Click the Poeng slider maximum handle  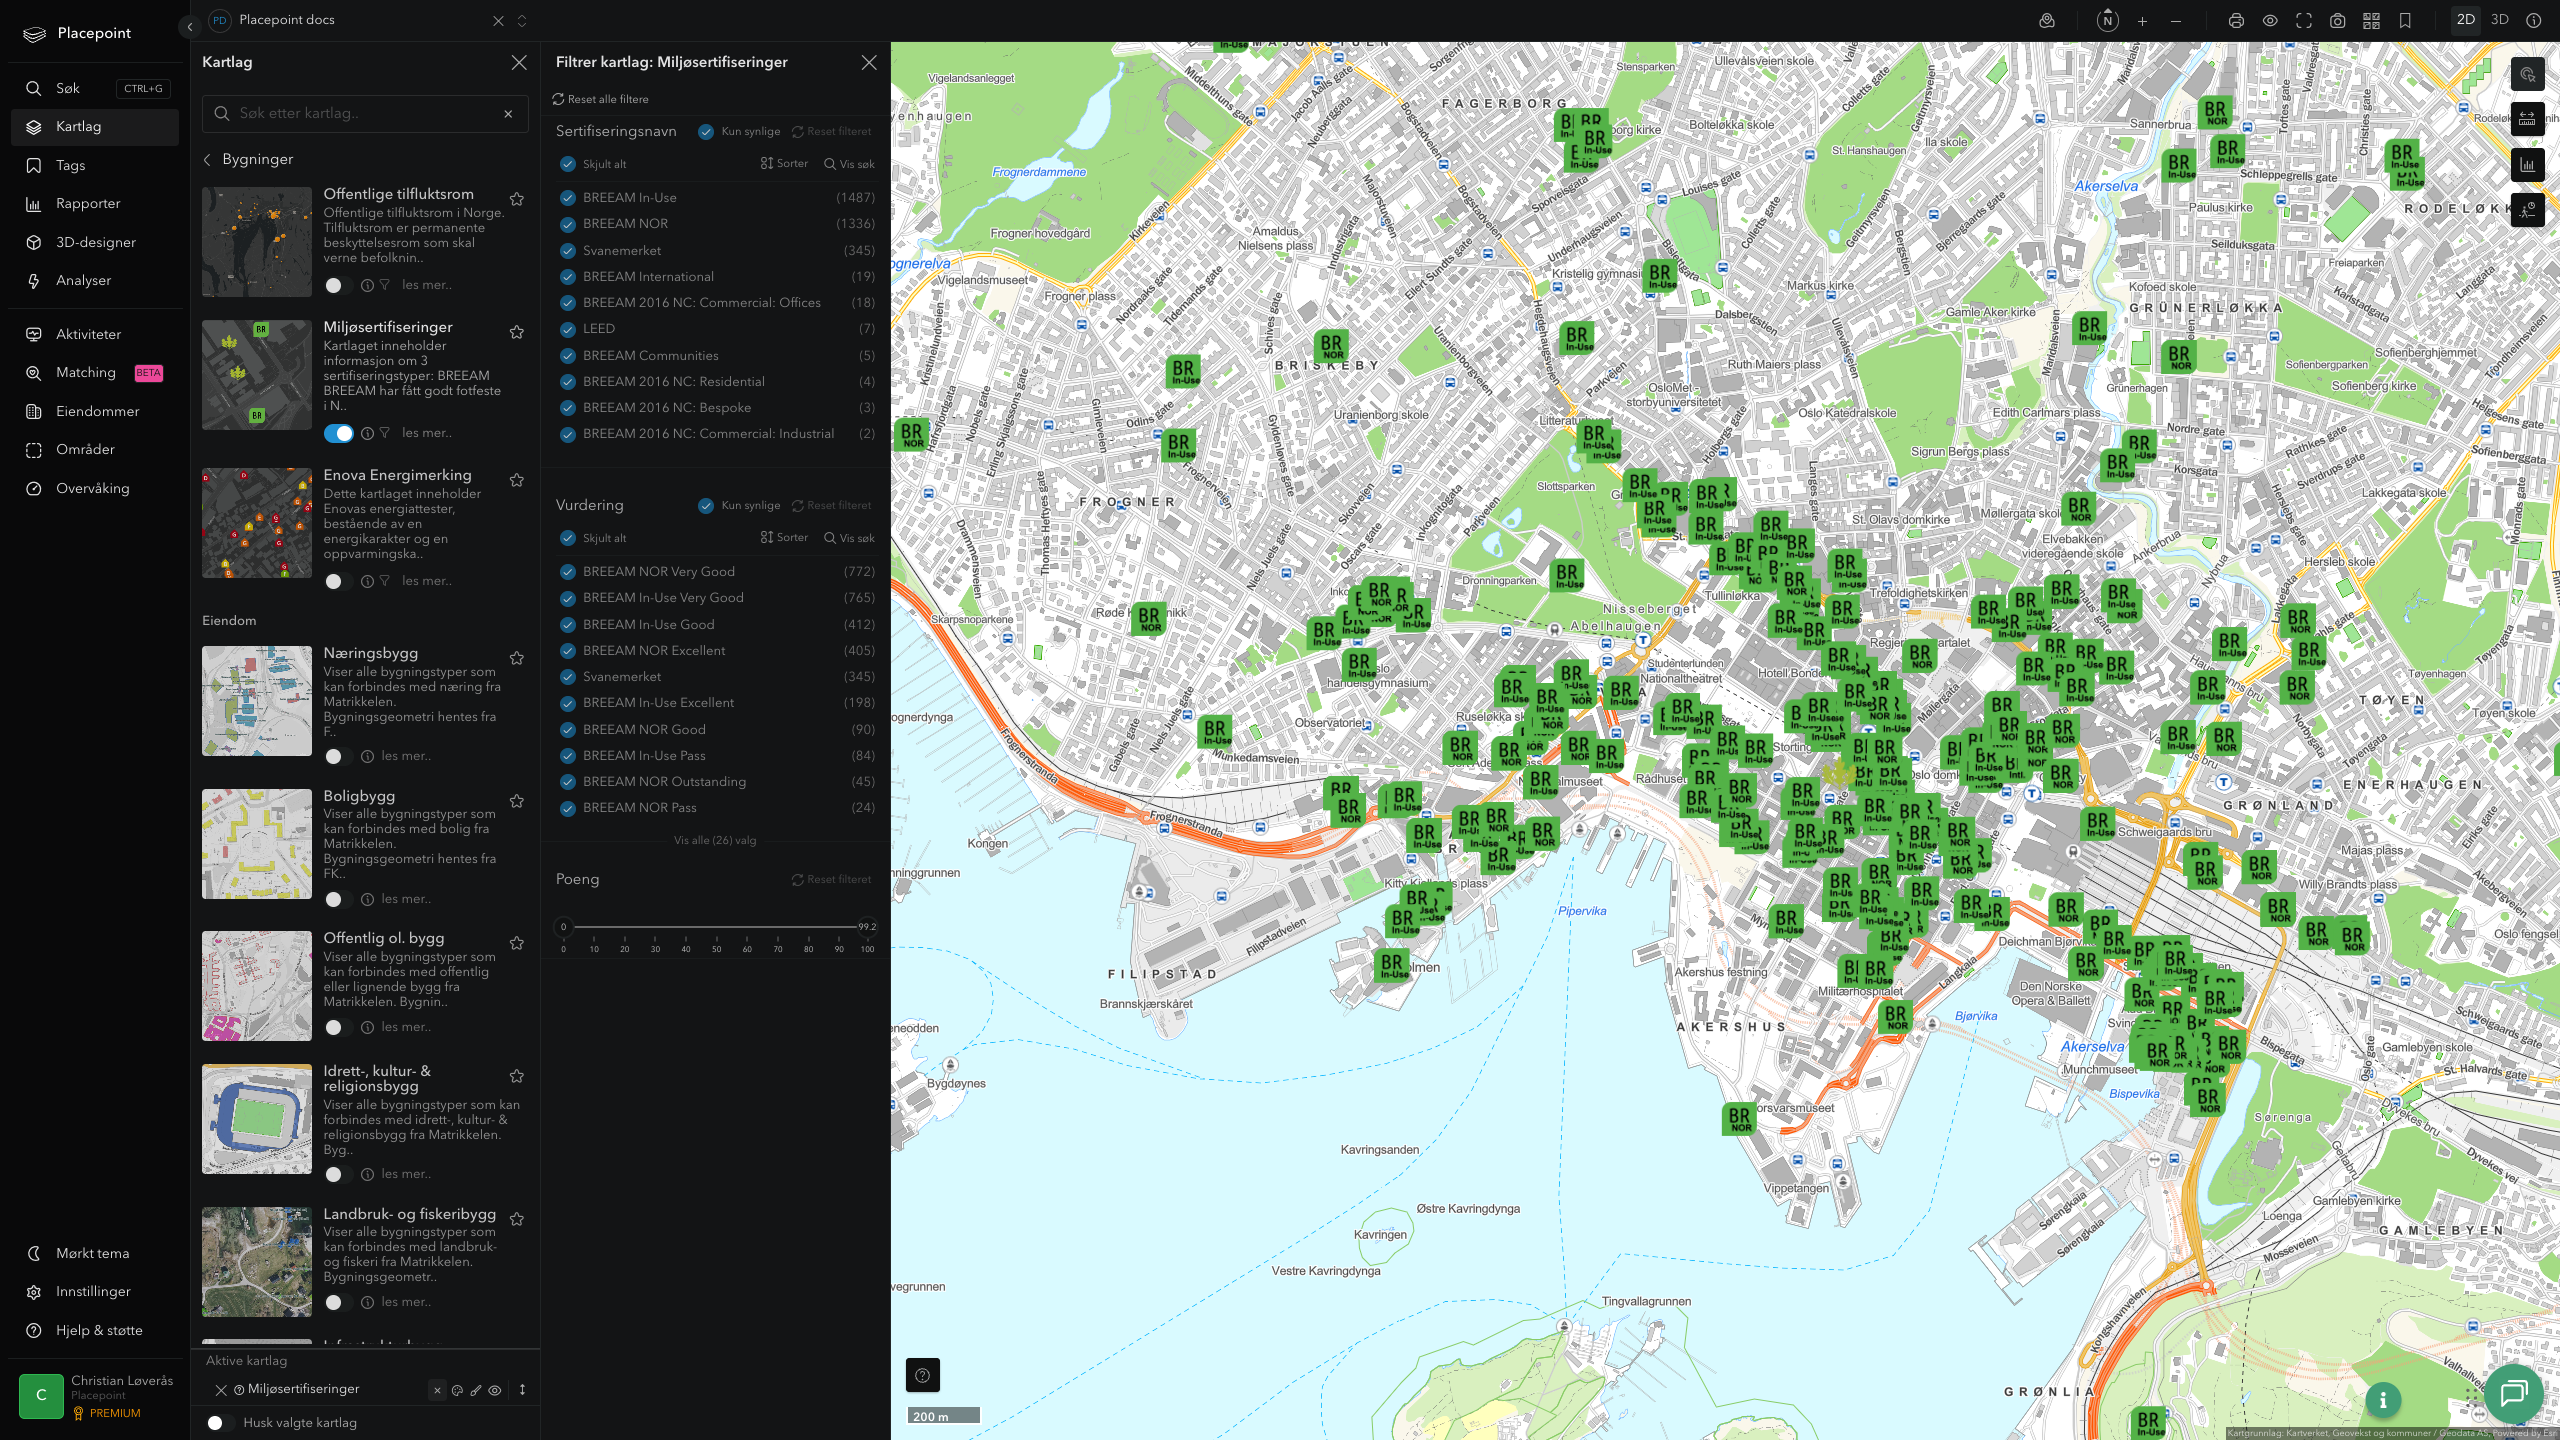pos(867,927)
